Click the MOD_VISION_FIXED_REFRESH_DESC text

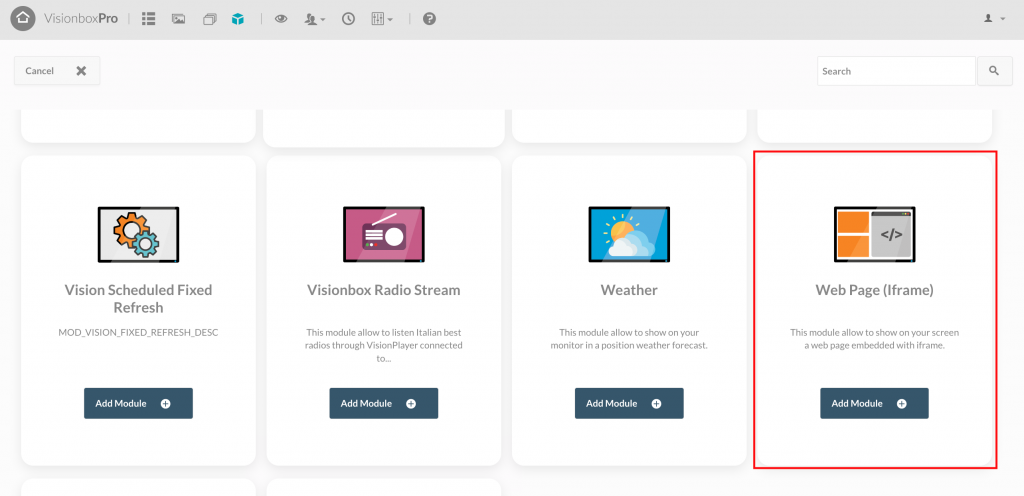138,332
